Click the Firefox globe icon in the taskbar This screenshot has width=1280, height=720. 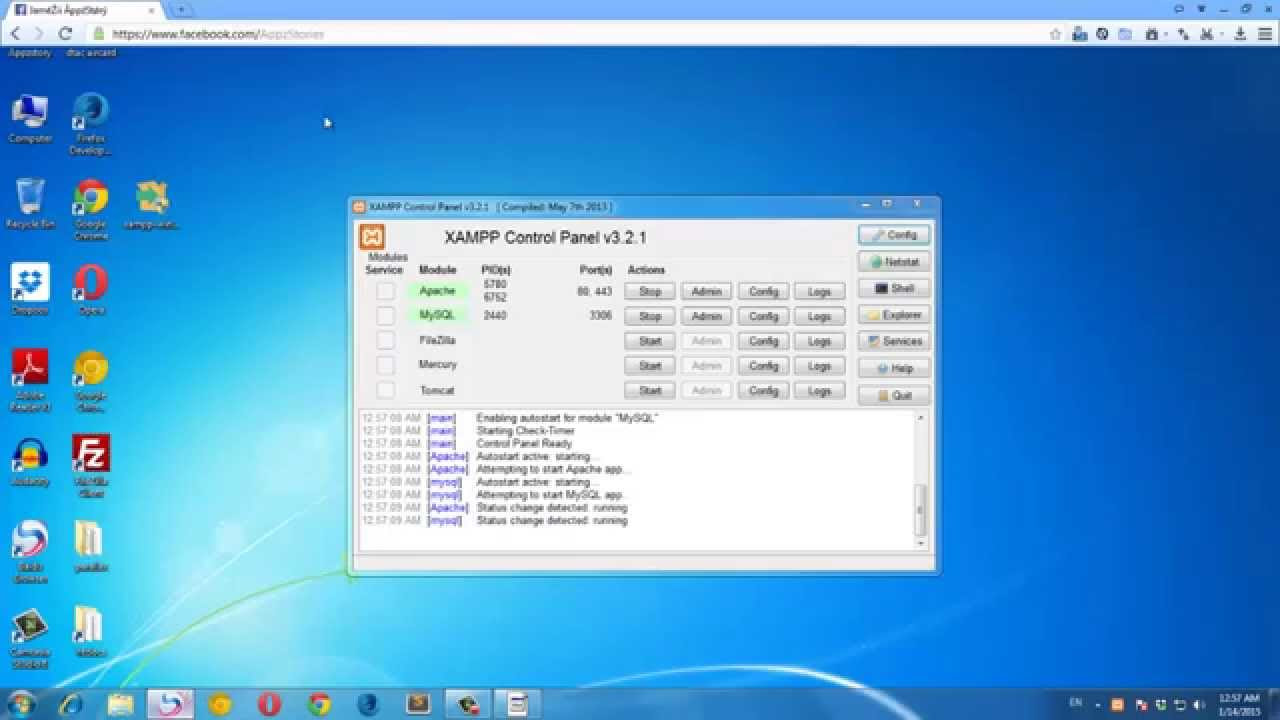(369, 704)
